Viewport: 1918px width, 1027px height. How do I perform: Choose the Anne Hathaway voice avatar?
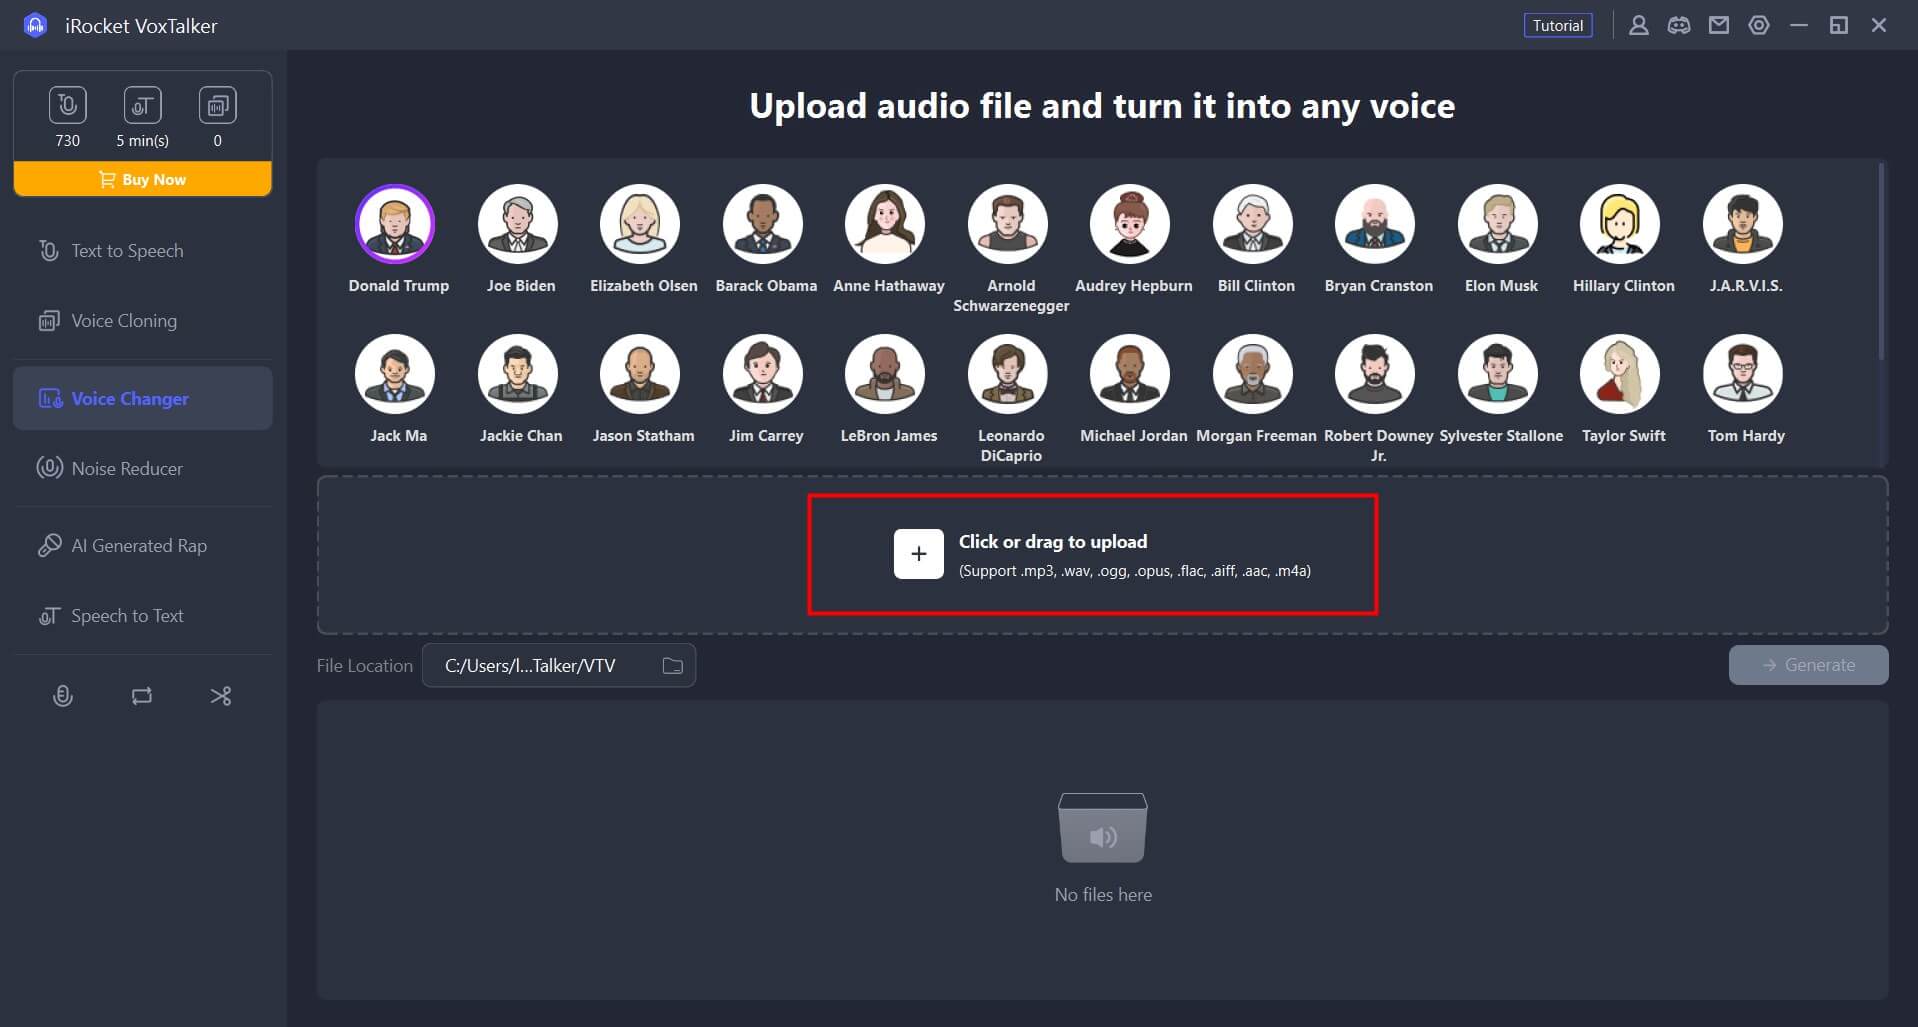885,224
